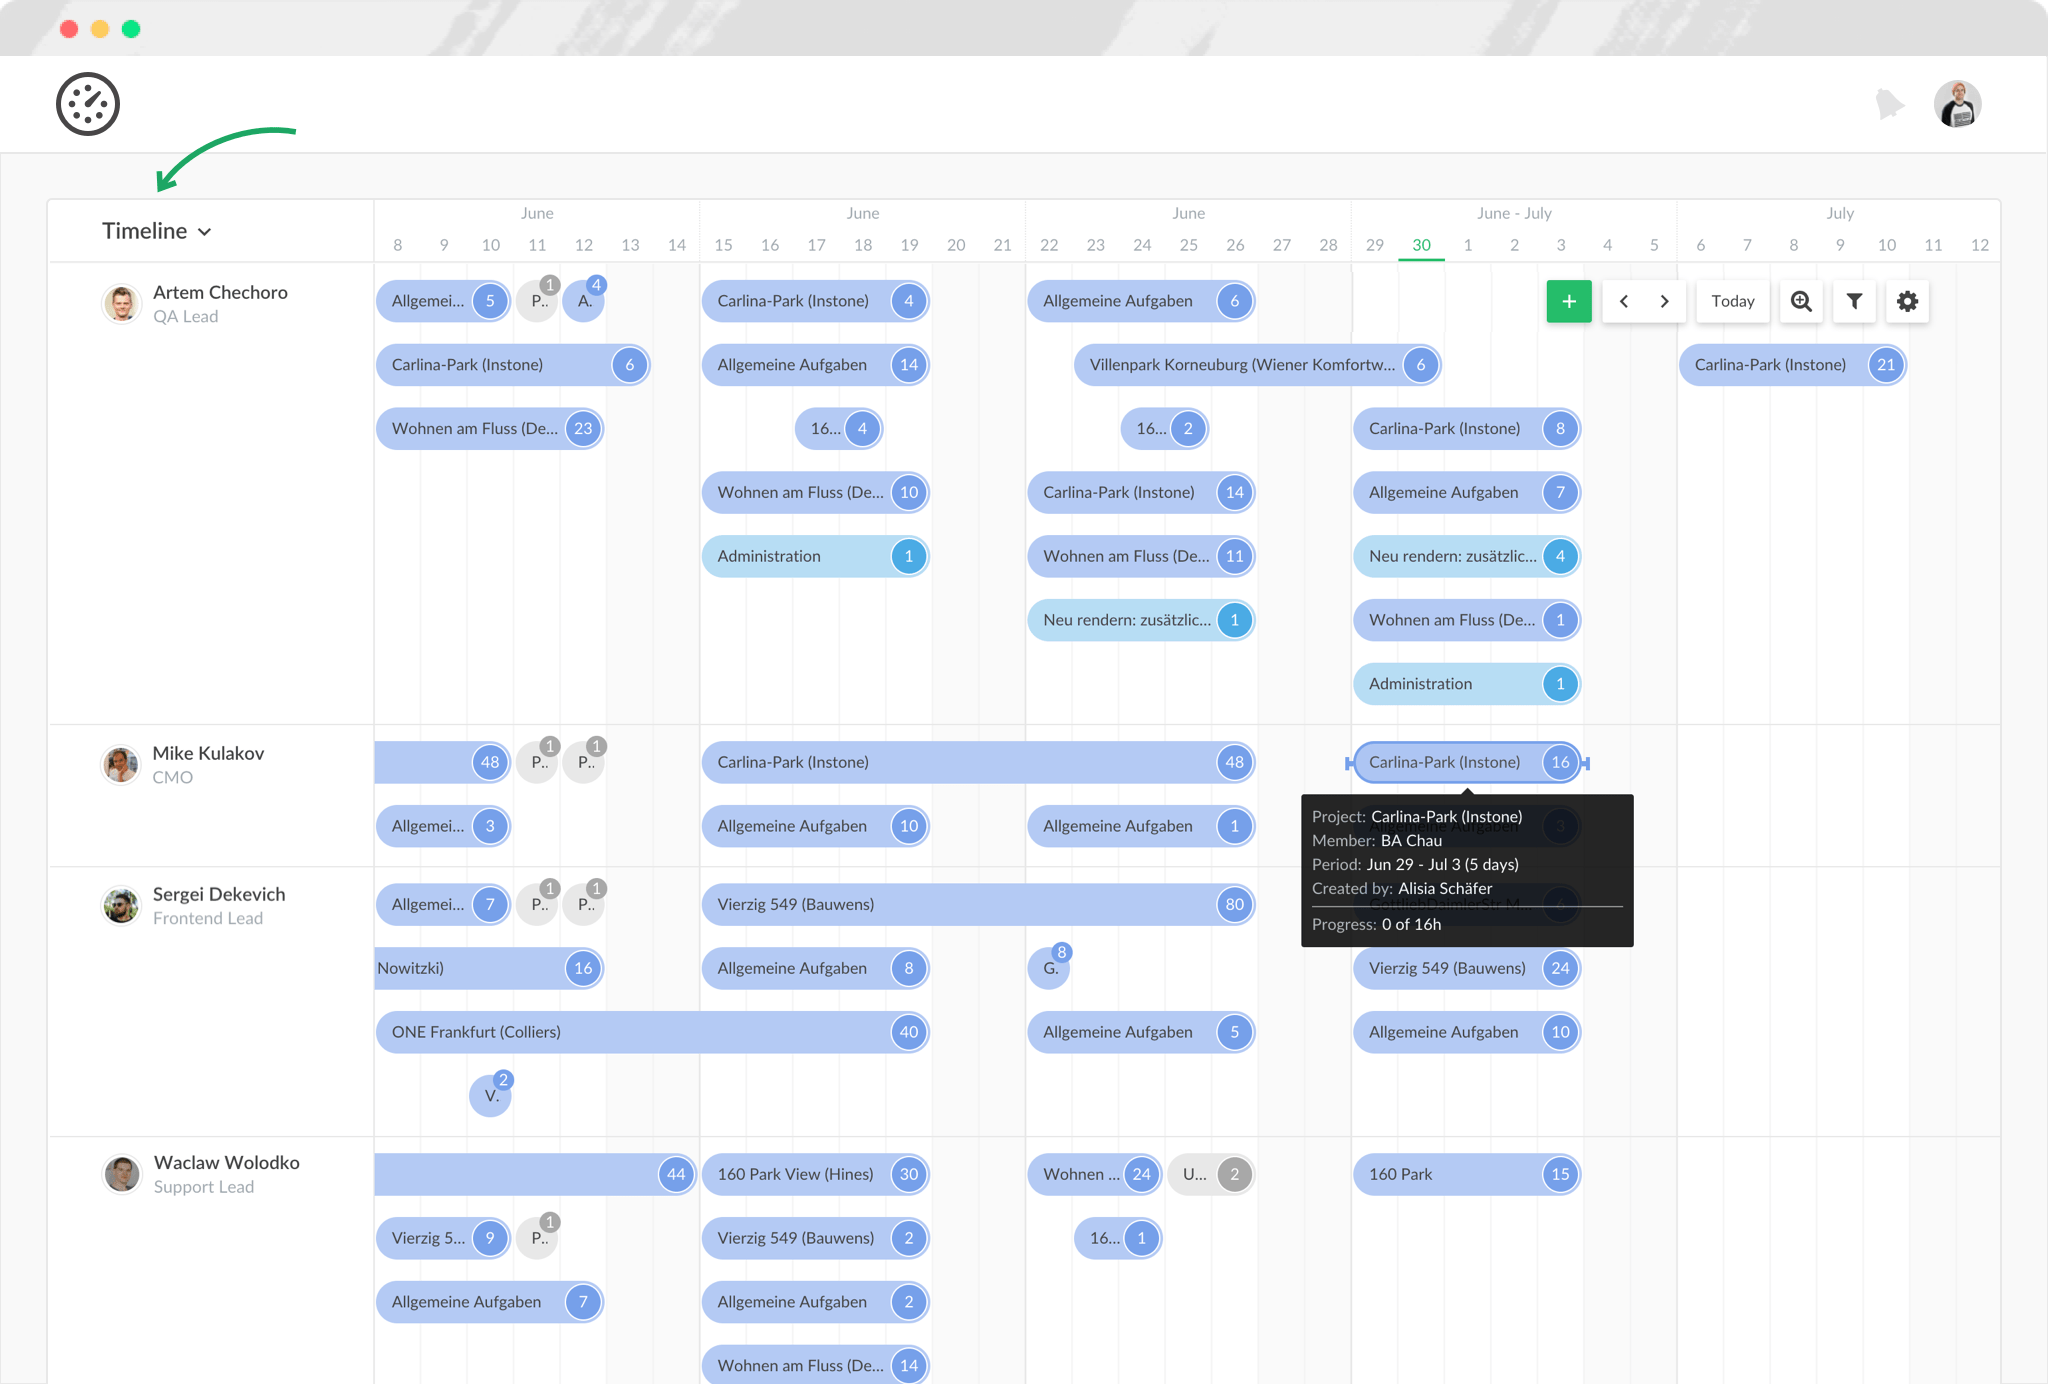Click the zoom magnifier icon
The image size is (2048, 1384).
point(1801,301)
